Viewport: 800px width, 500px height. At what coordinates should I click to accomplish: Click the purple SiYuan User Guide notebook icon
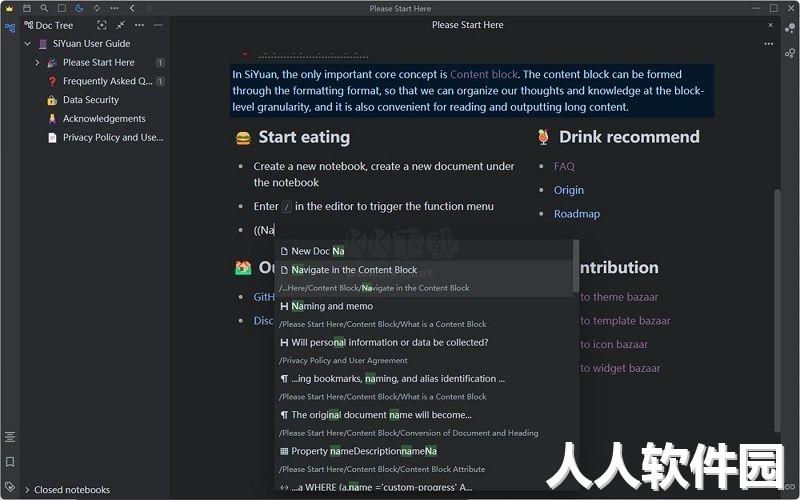43,44
